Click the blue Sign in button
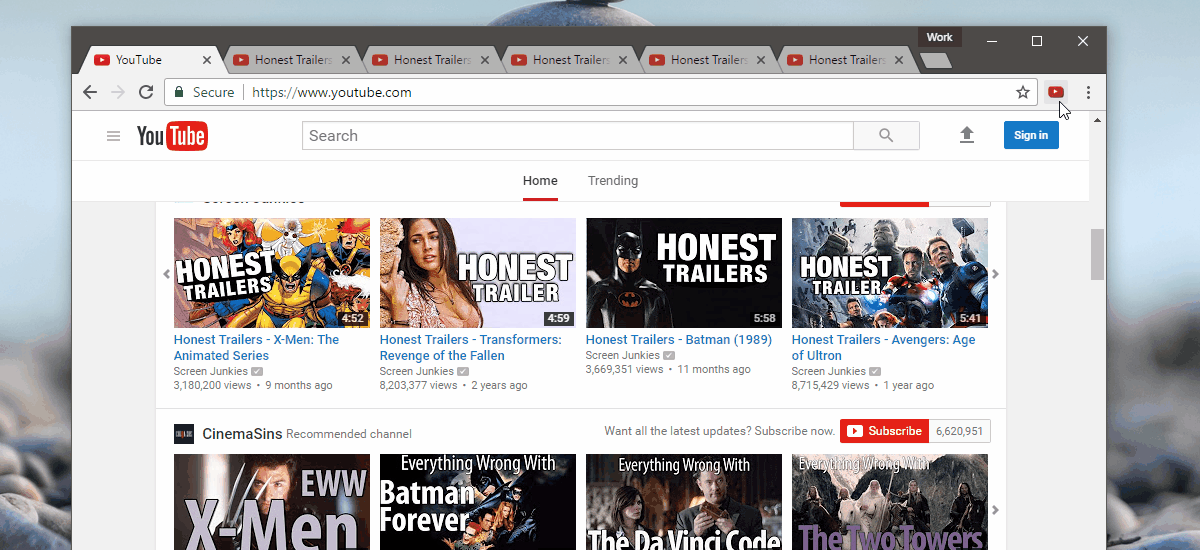Viewport: 1200px width, 550px height. (x=1030, y=136)
